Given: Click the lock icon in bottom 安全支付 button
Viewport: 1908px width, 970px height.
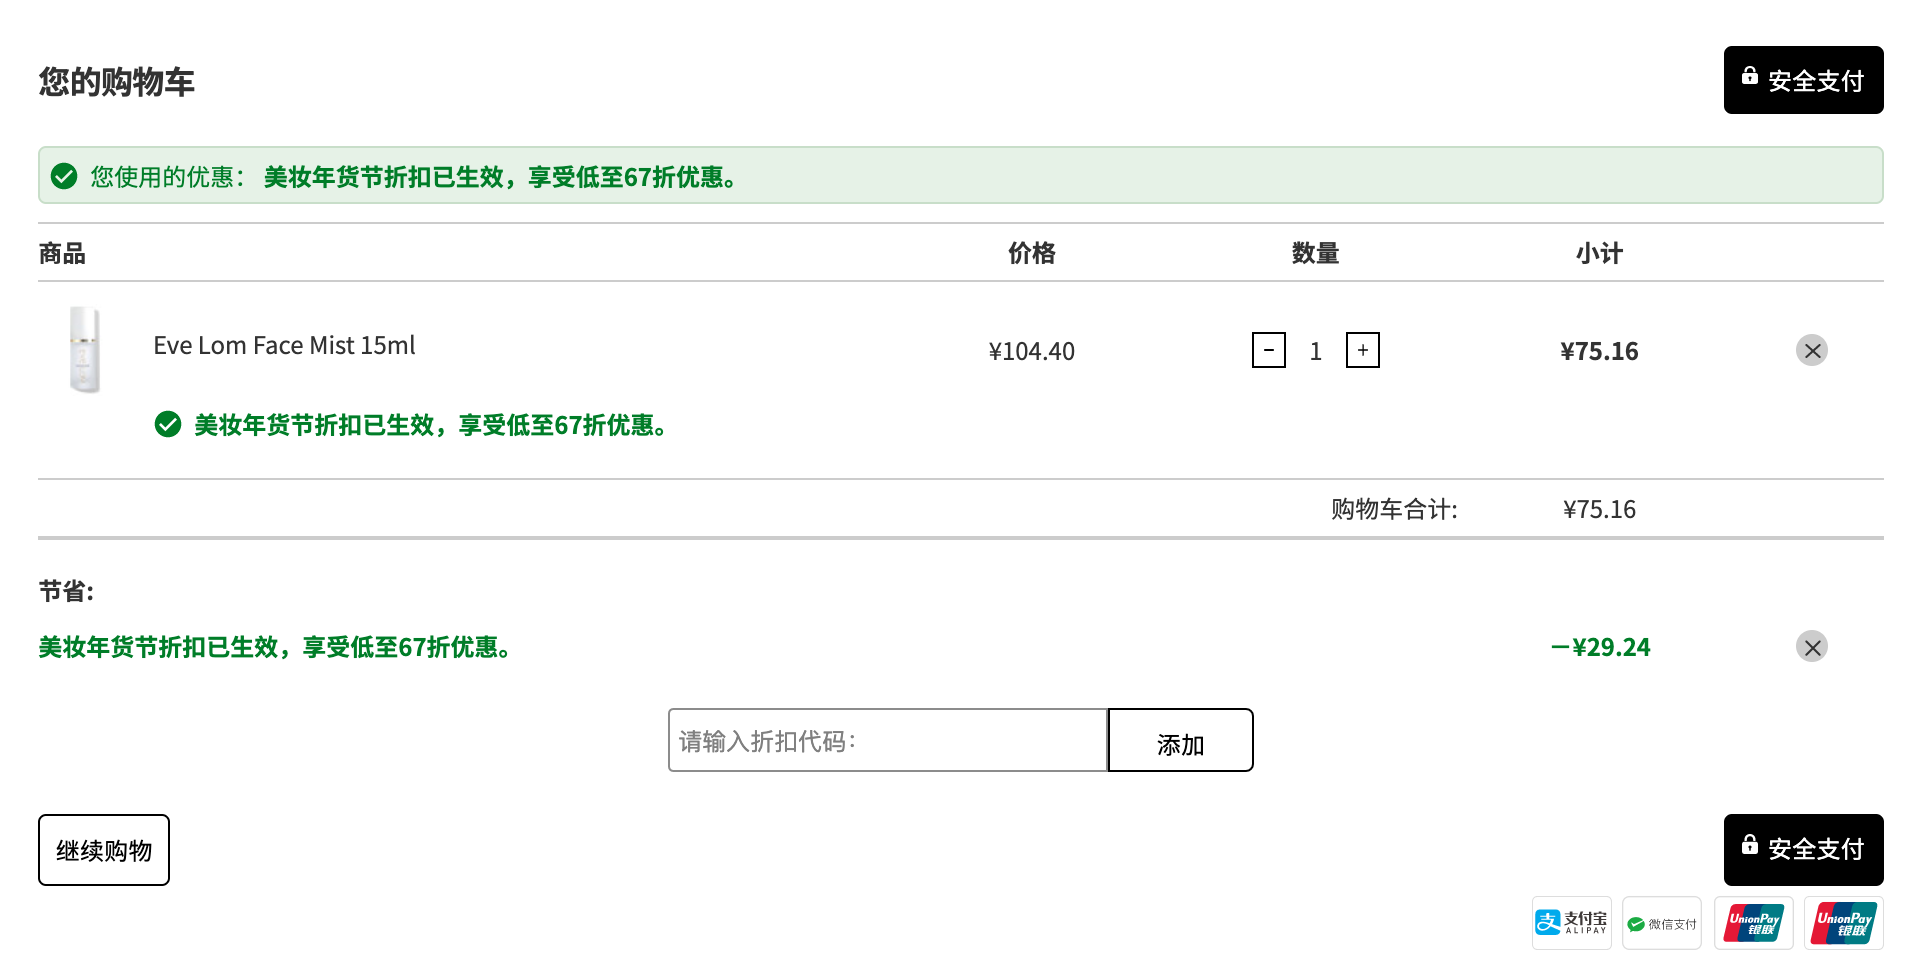Looking at the screenshot, I should coord(1750,844).
